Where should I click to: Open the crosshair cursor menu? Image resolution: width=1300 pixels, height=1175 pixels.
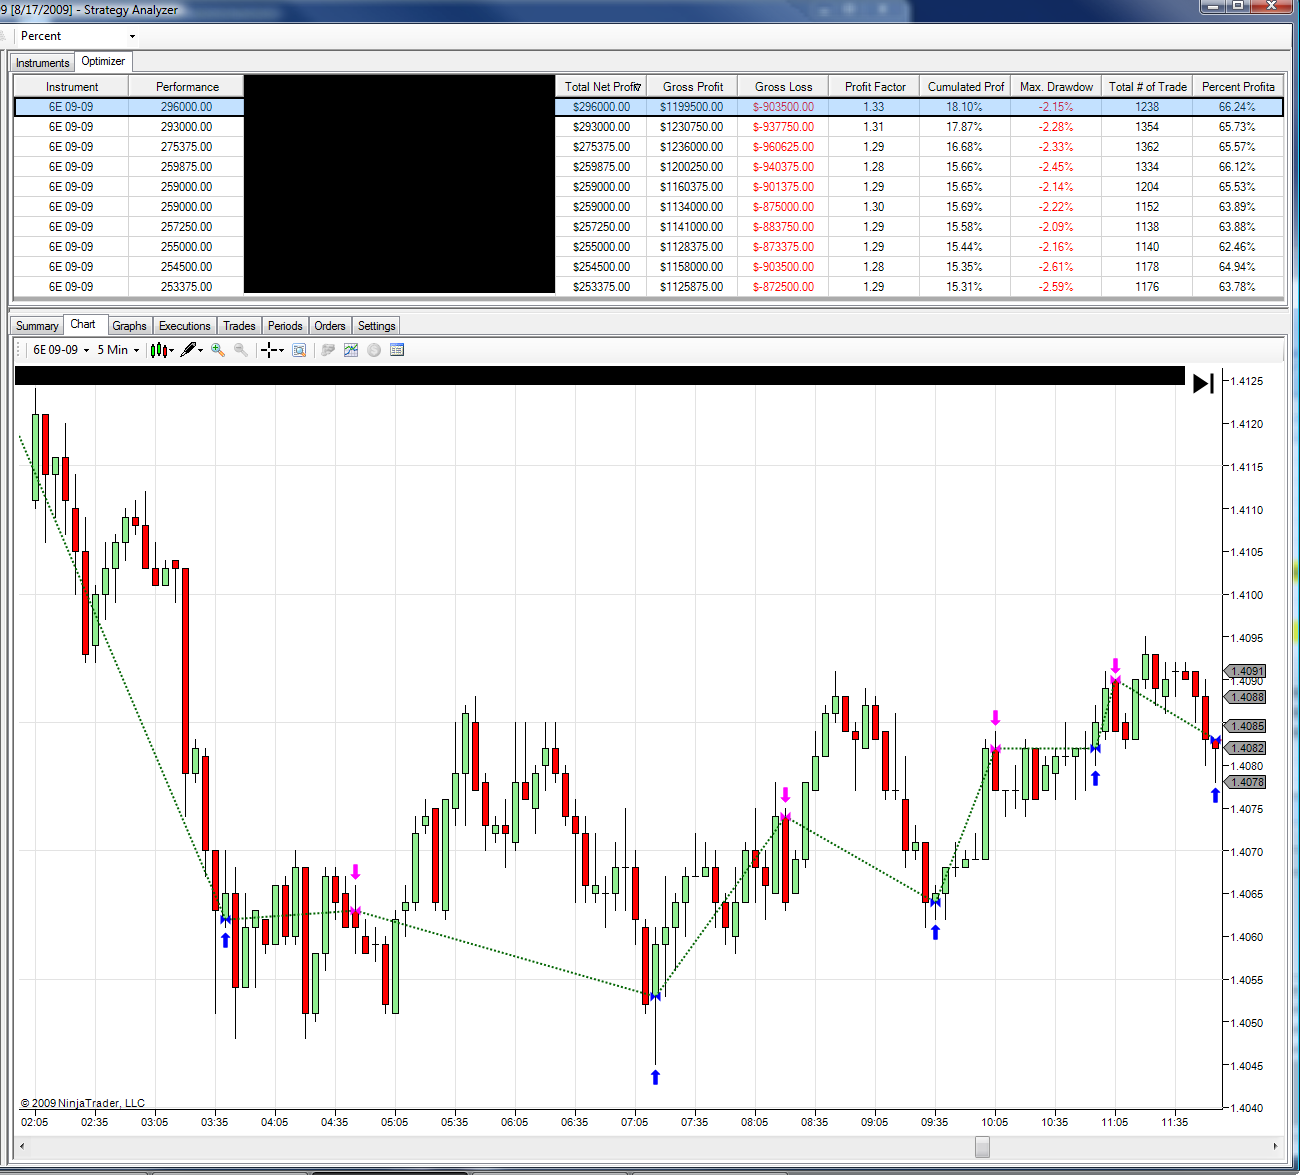tap(272, 350)
